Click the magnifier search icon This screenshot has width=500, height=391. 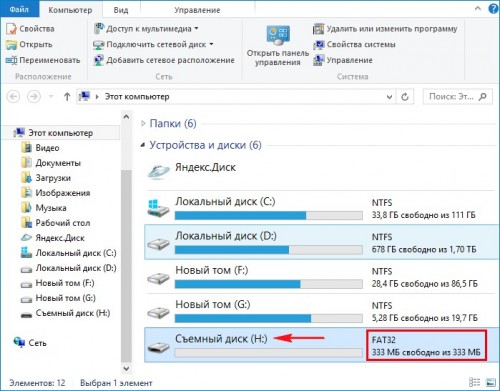(x=482, y=97)
